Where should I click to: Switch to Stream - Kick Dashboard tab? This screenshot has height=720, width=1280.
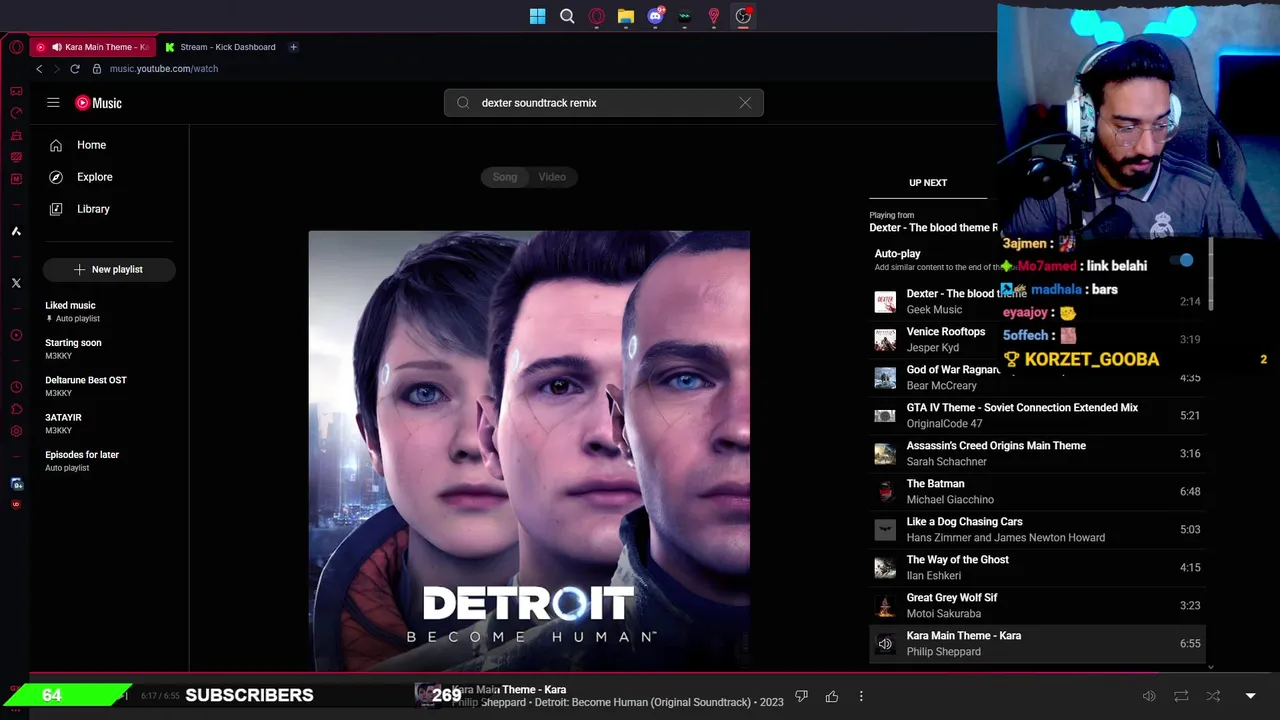coord(220,47)
